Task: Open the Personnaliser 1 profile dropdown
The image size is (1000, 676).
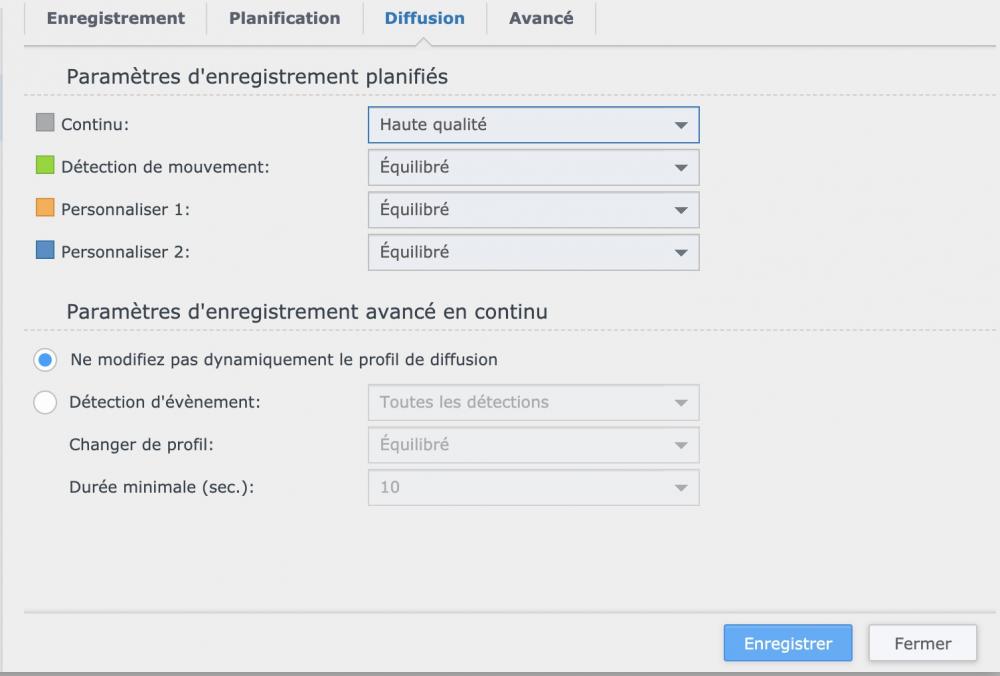Action: coord(533,210)
